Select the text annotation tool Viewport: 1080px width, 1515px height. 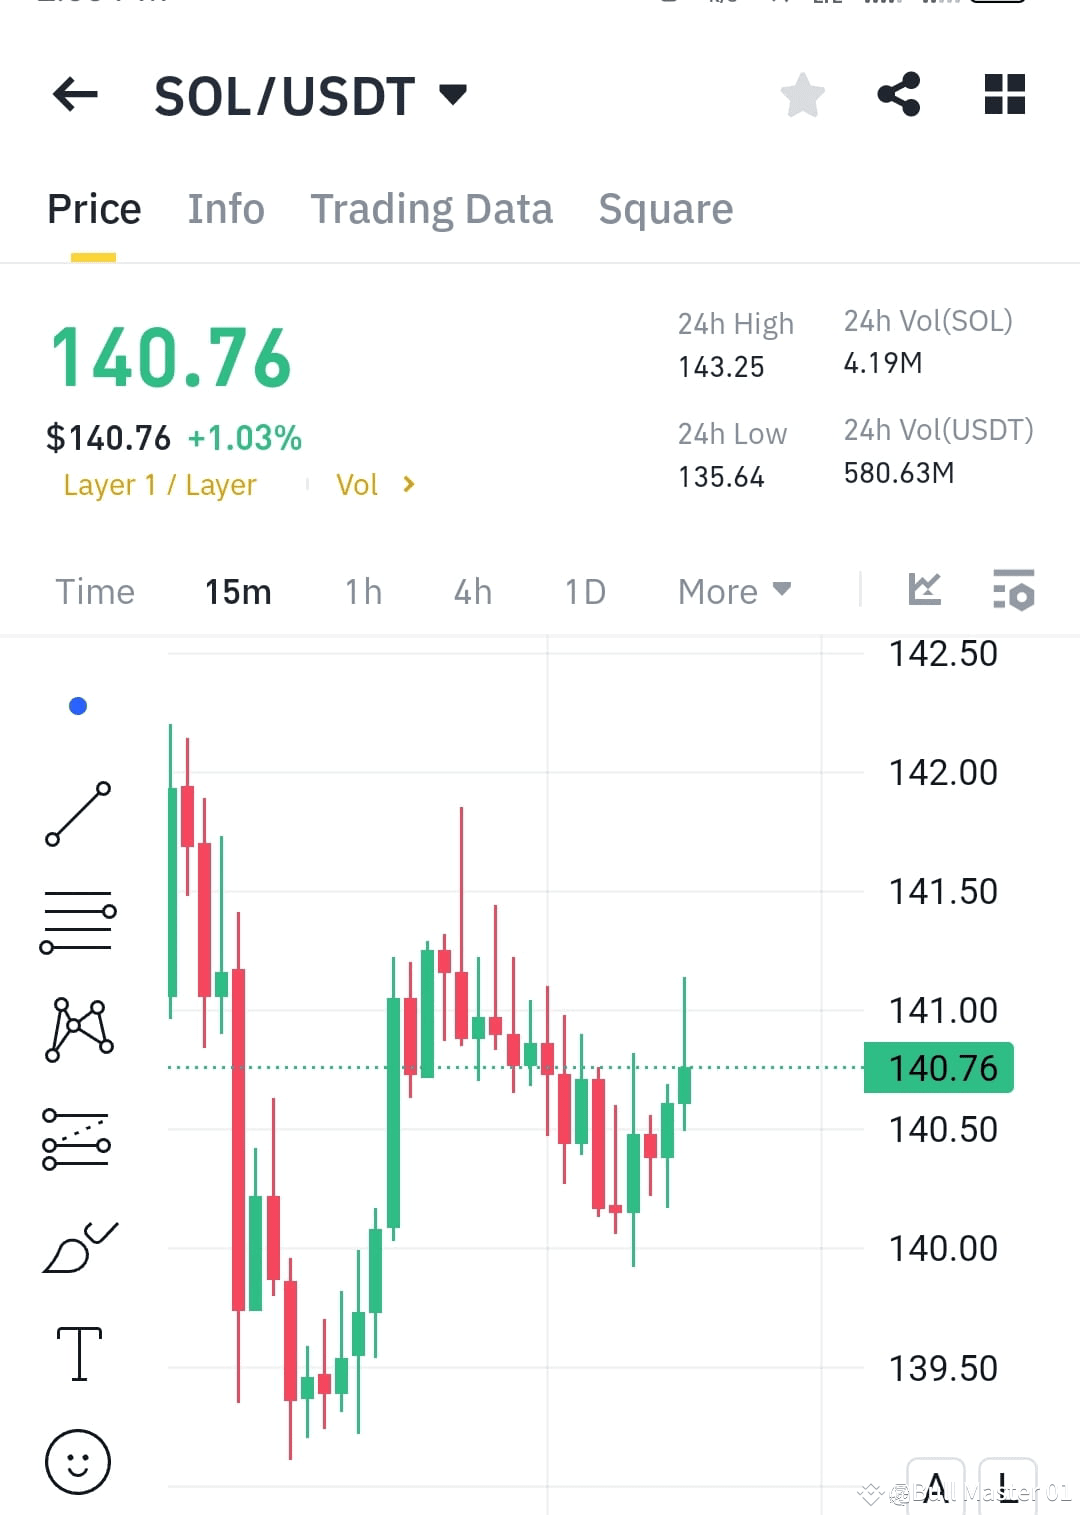coord(78,1352)
